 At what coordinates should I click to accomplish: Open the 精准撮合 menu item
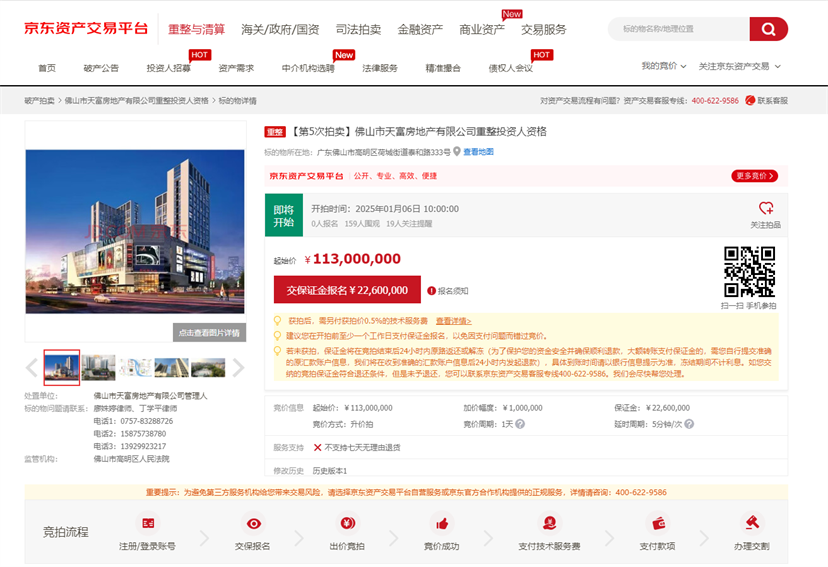(x=443, y=68)
